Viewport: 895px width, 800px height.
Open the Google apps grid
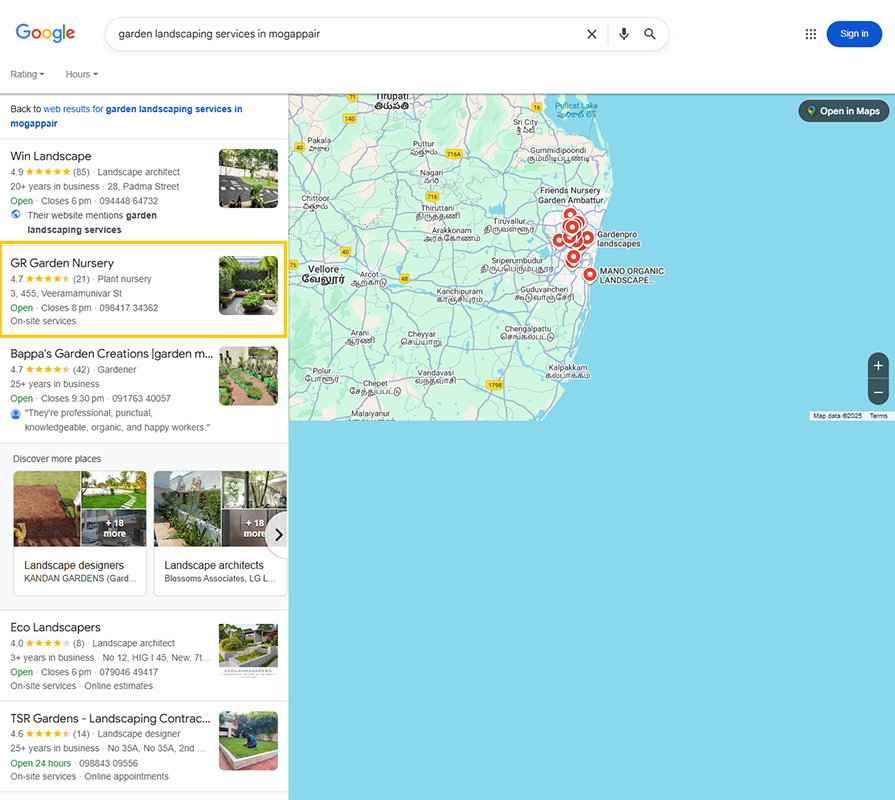[811, 34]
